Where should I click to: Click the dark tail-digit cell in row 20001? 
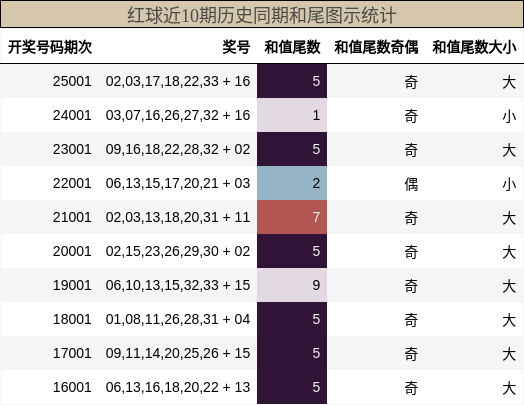pos(292,251)
